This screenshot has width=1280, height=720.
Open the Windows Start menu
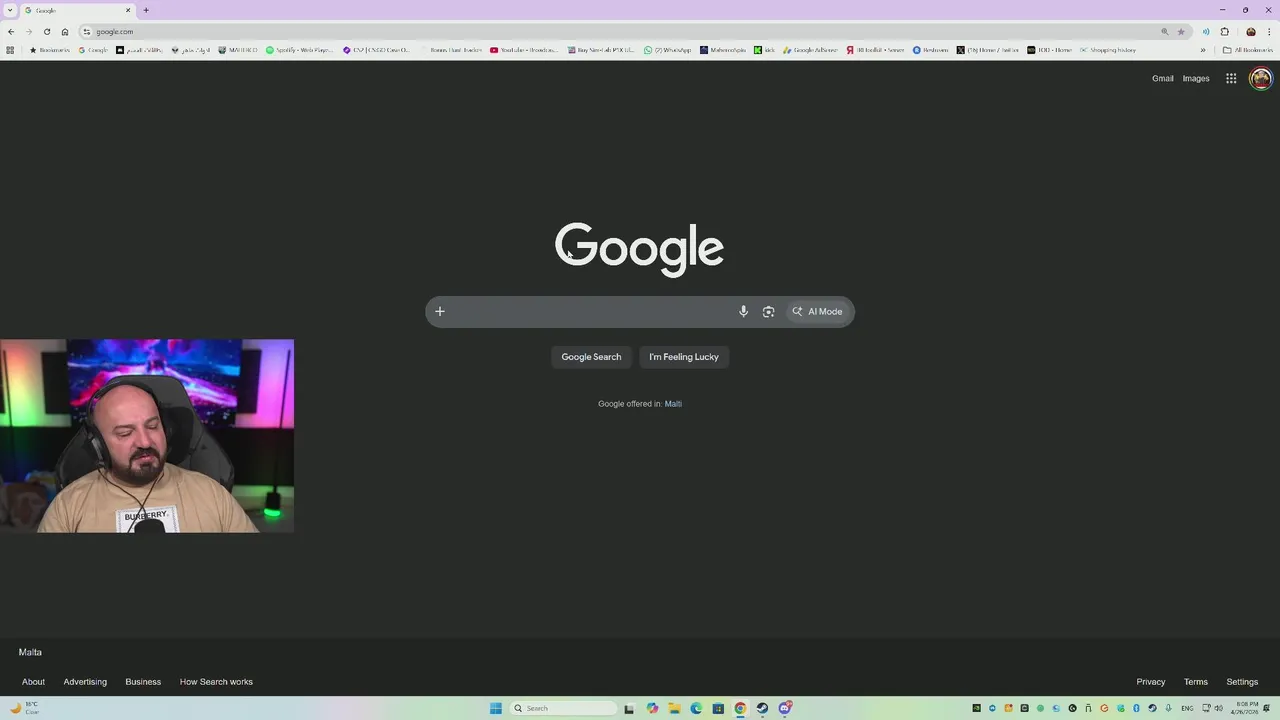pyautogui.click(x=495, y=708)
